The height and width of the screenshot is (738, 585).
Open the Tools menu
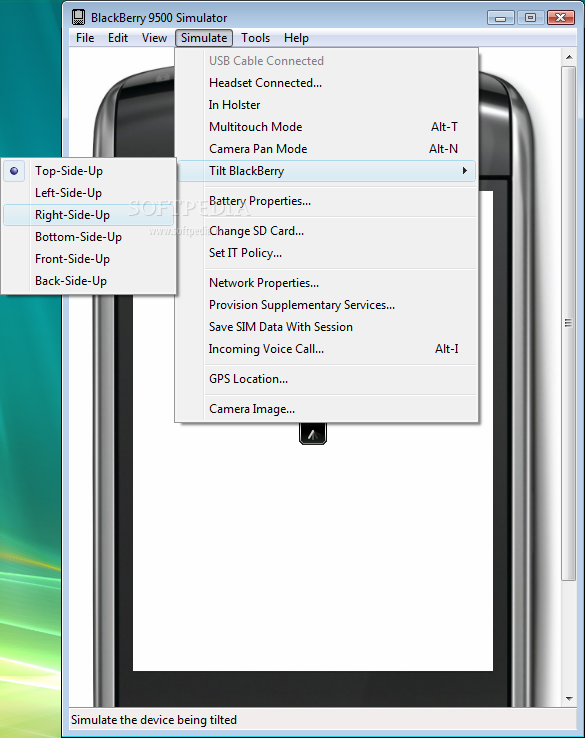(256, 38)
